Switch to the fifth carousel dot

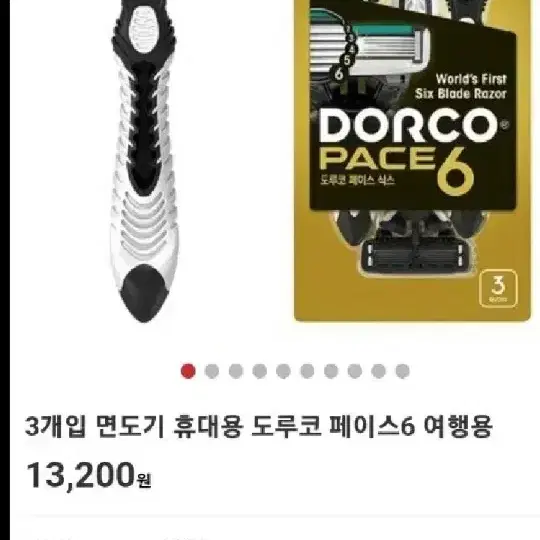click(283, 371)
